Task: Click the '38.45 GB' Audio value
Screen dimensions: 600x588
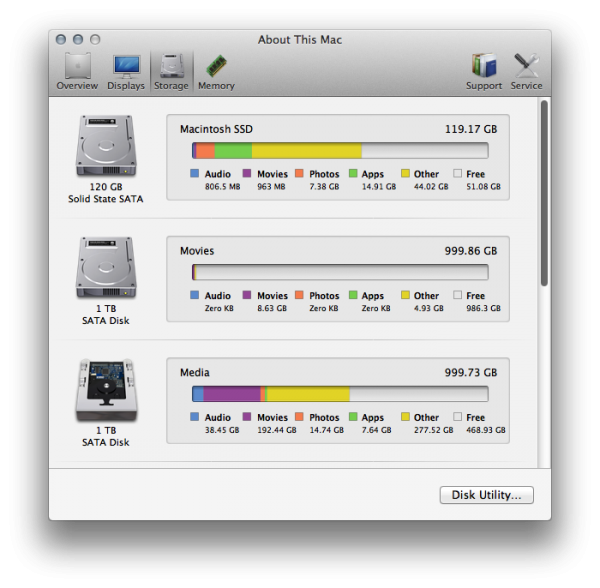Action: [222, 430]
